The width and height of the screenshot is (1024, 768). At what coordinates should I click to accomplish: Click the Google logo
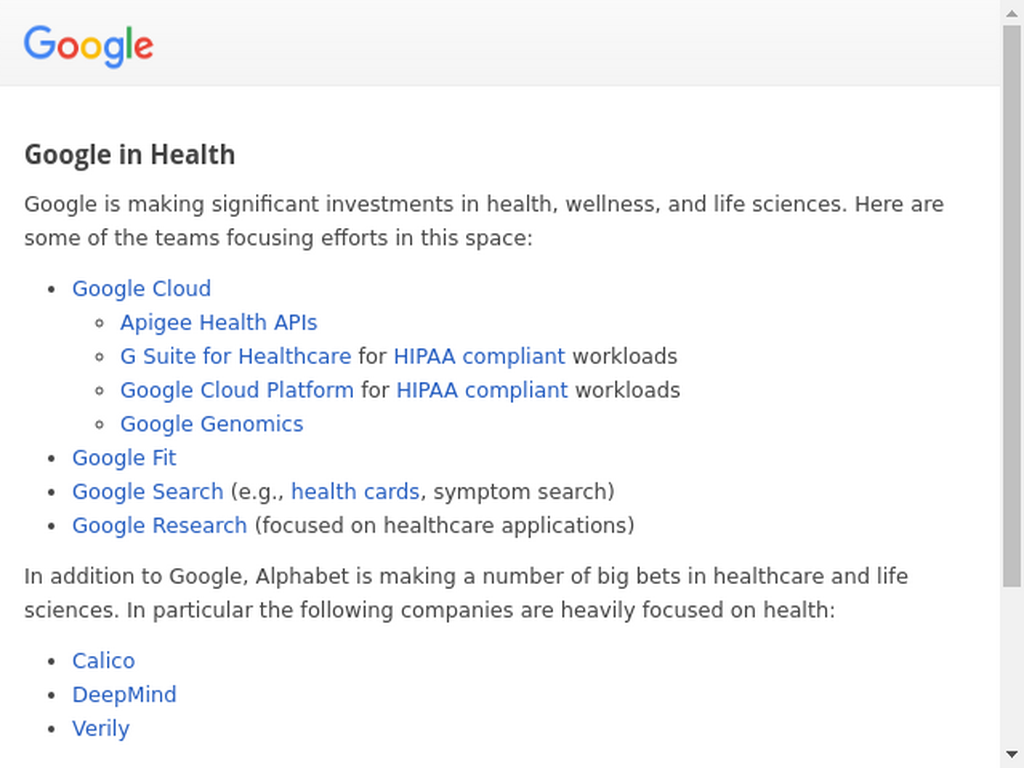tap(89, 46)
